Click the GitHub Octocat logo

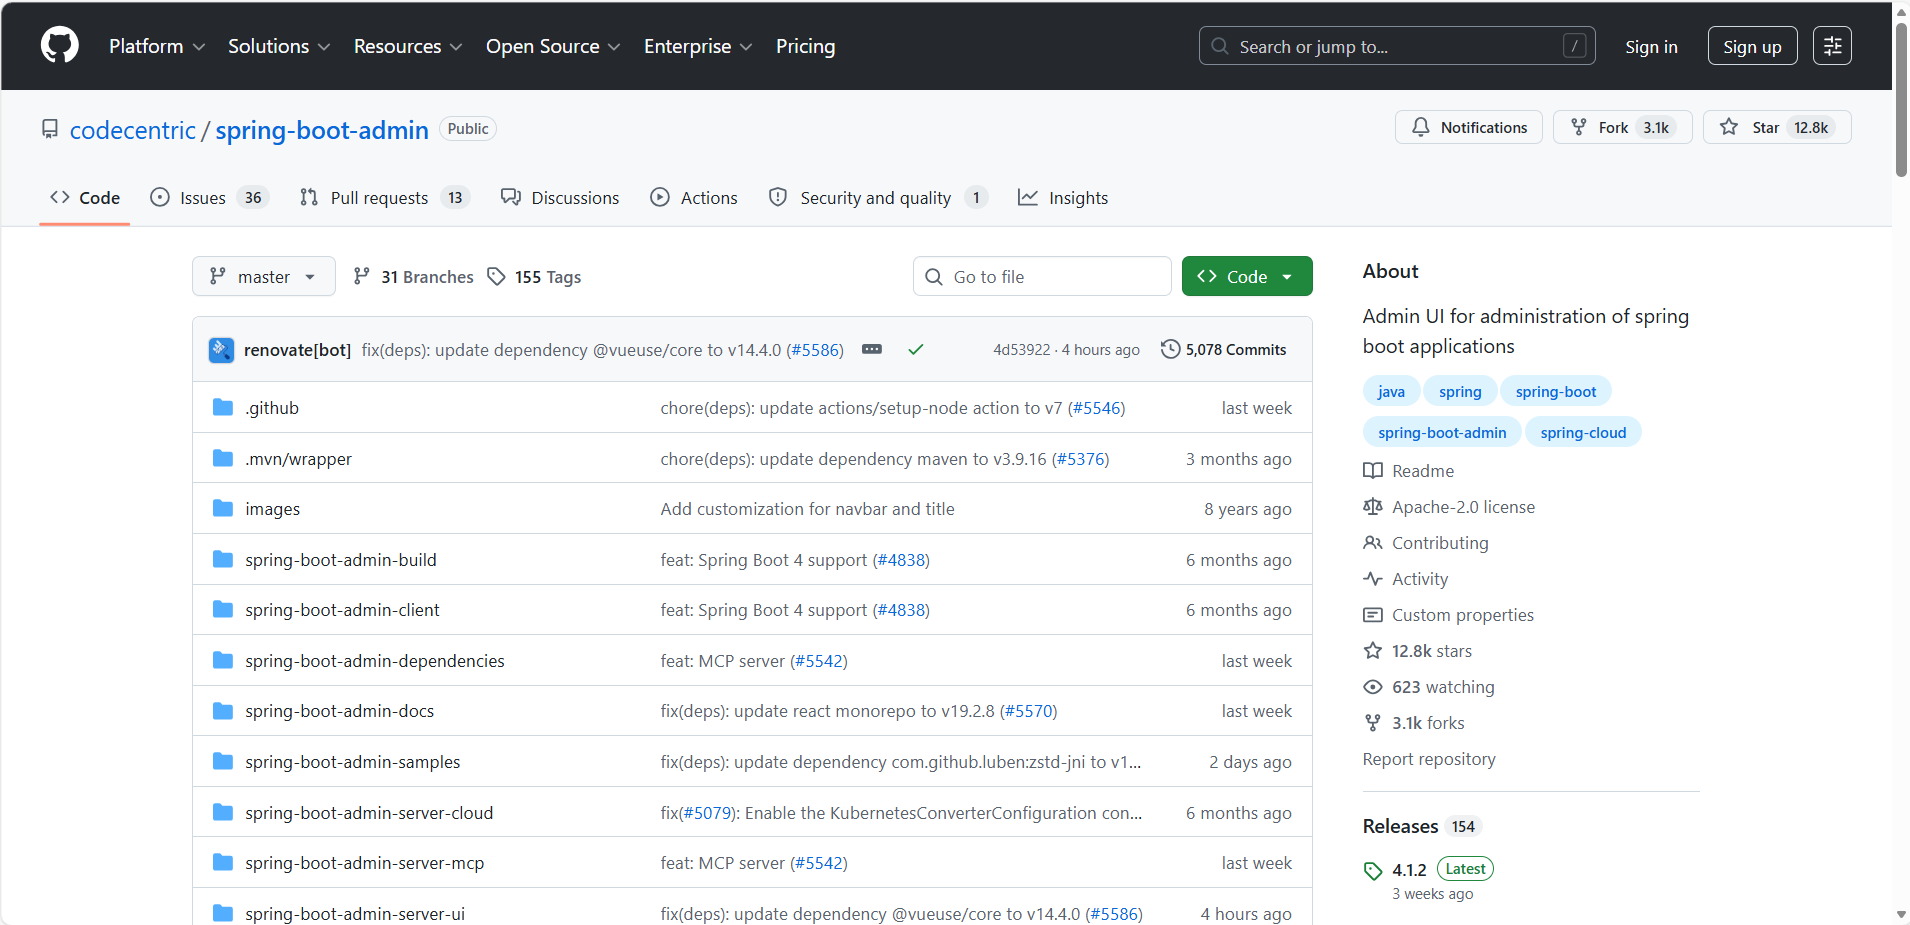click(60, 46)
